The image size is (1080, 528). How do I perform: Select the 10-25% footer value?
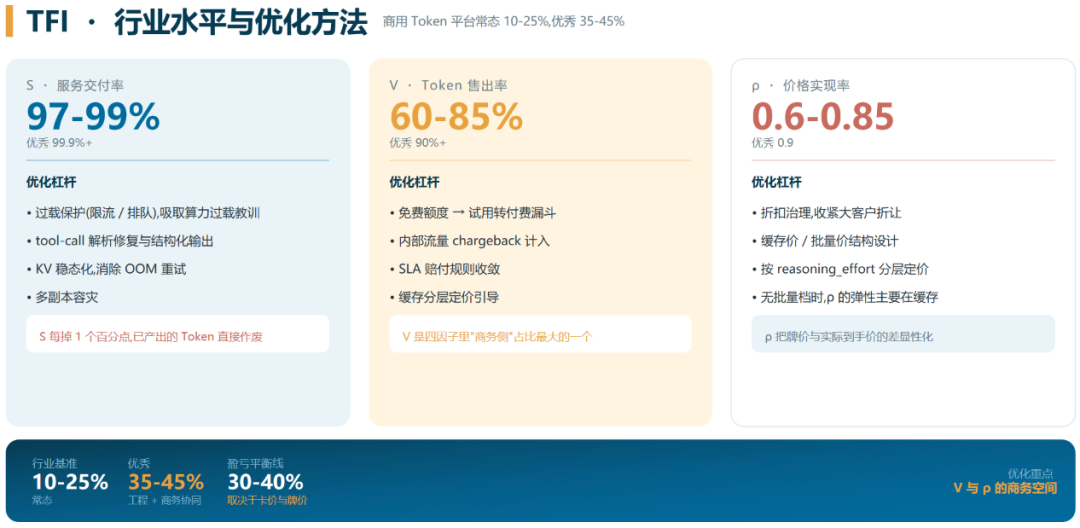(x=70, y=482)
